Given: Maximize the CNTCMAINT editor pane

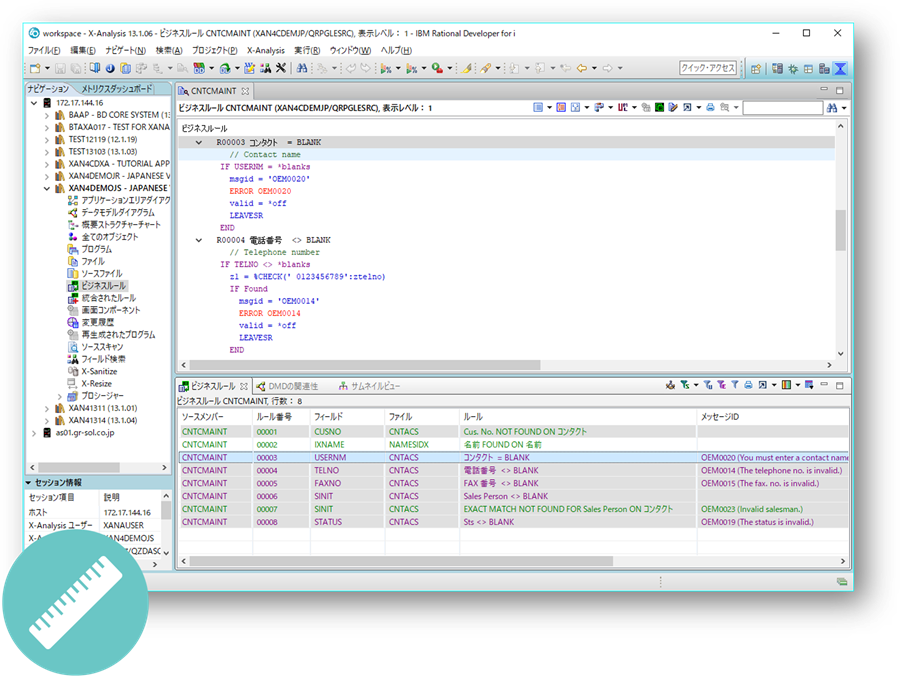Looking at the screenshot, I should pyautogui.click(x=839, y=90).
